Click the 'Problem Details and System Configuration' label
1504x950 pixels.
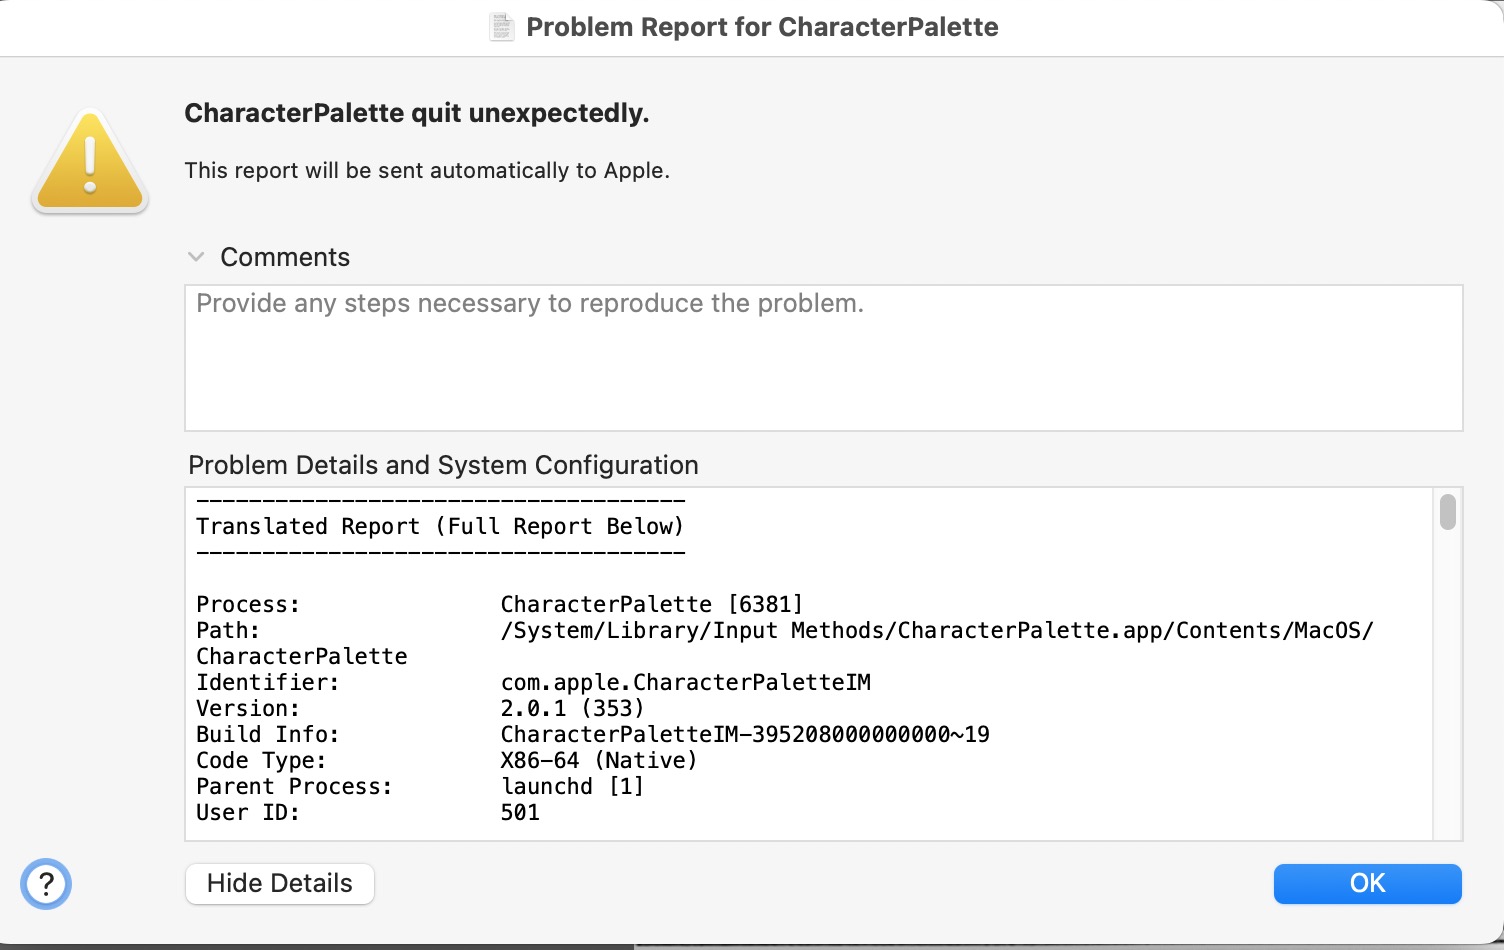click(x=443, y=465)
